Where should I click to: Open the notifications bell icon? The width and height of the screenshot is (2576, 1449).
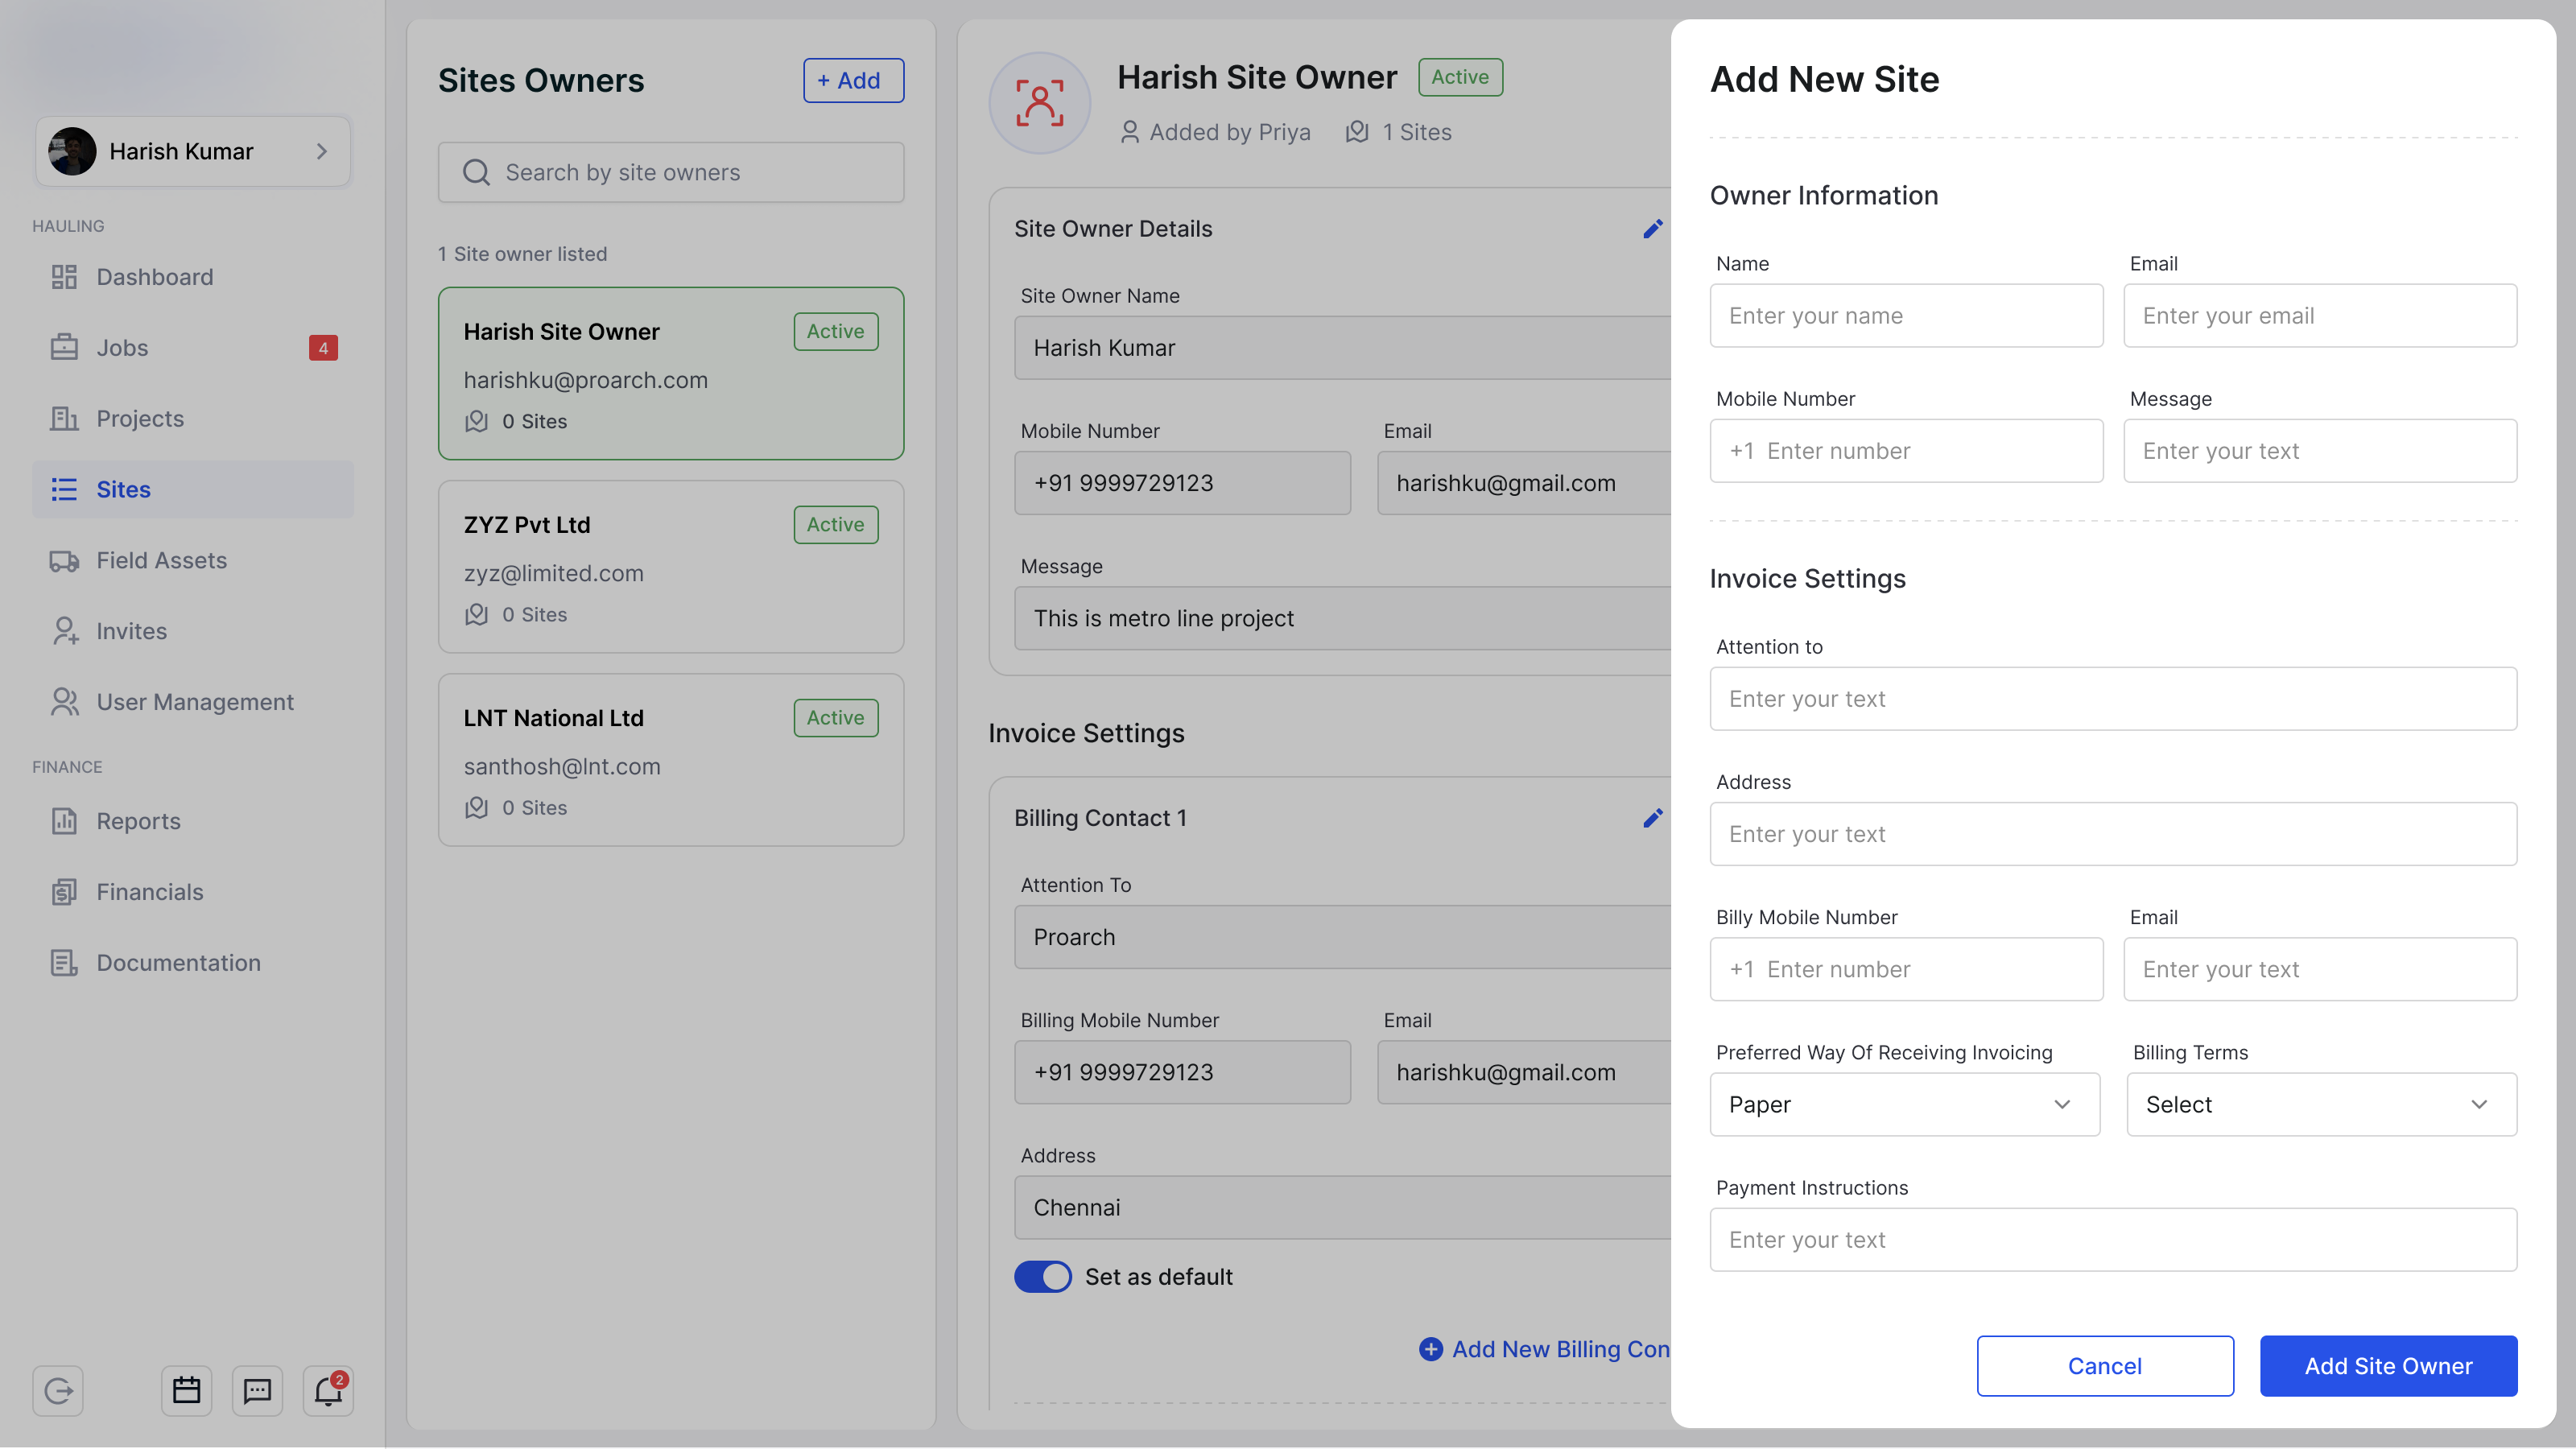coord(328,1390)
